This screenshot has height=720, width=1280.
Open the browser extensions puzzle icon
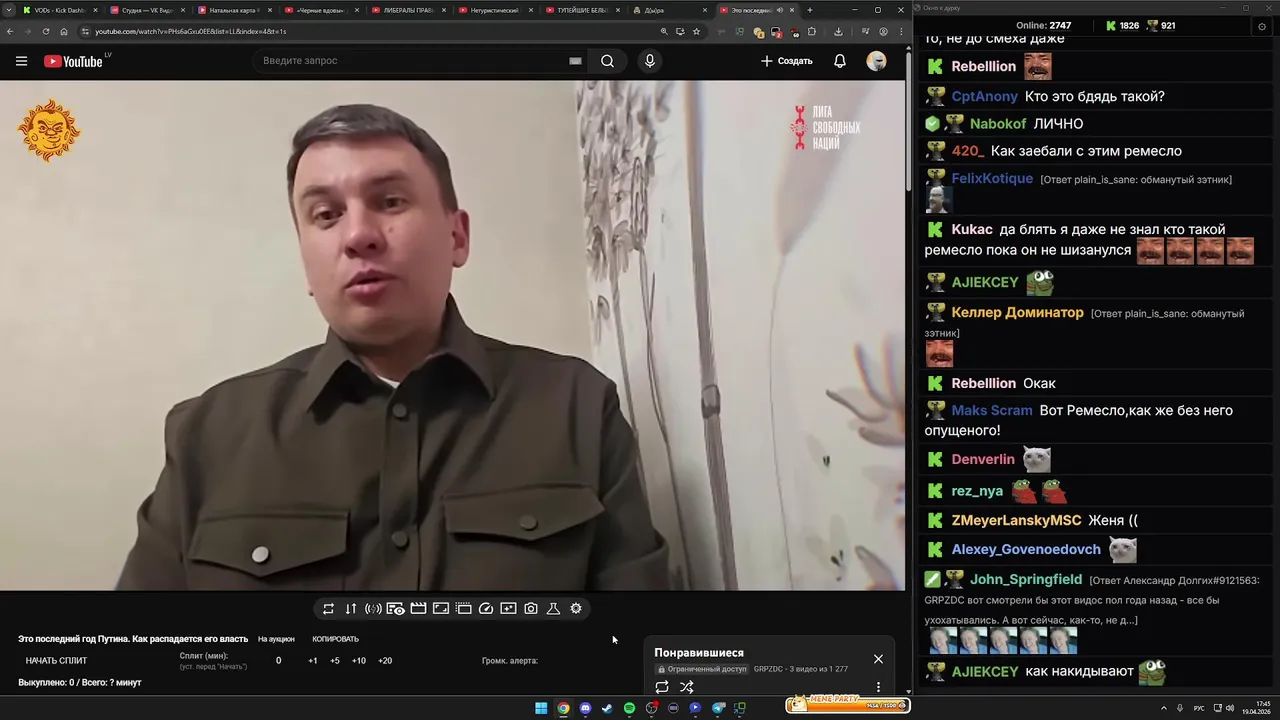pos(812,31)
